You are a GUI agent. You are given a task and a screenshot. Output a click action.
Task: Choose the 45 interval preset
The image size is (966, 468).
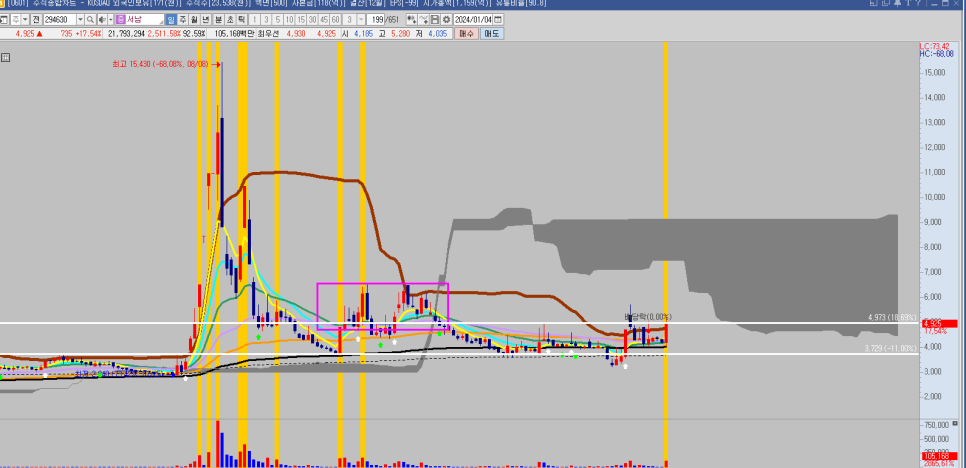(324, 20)
